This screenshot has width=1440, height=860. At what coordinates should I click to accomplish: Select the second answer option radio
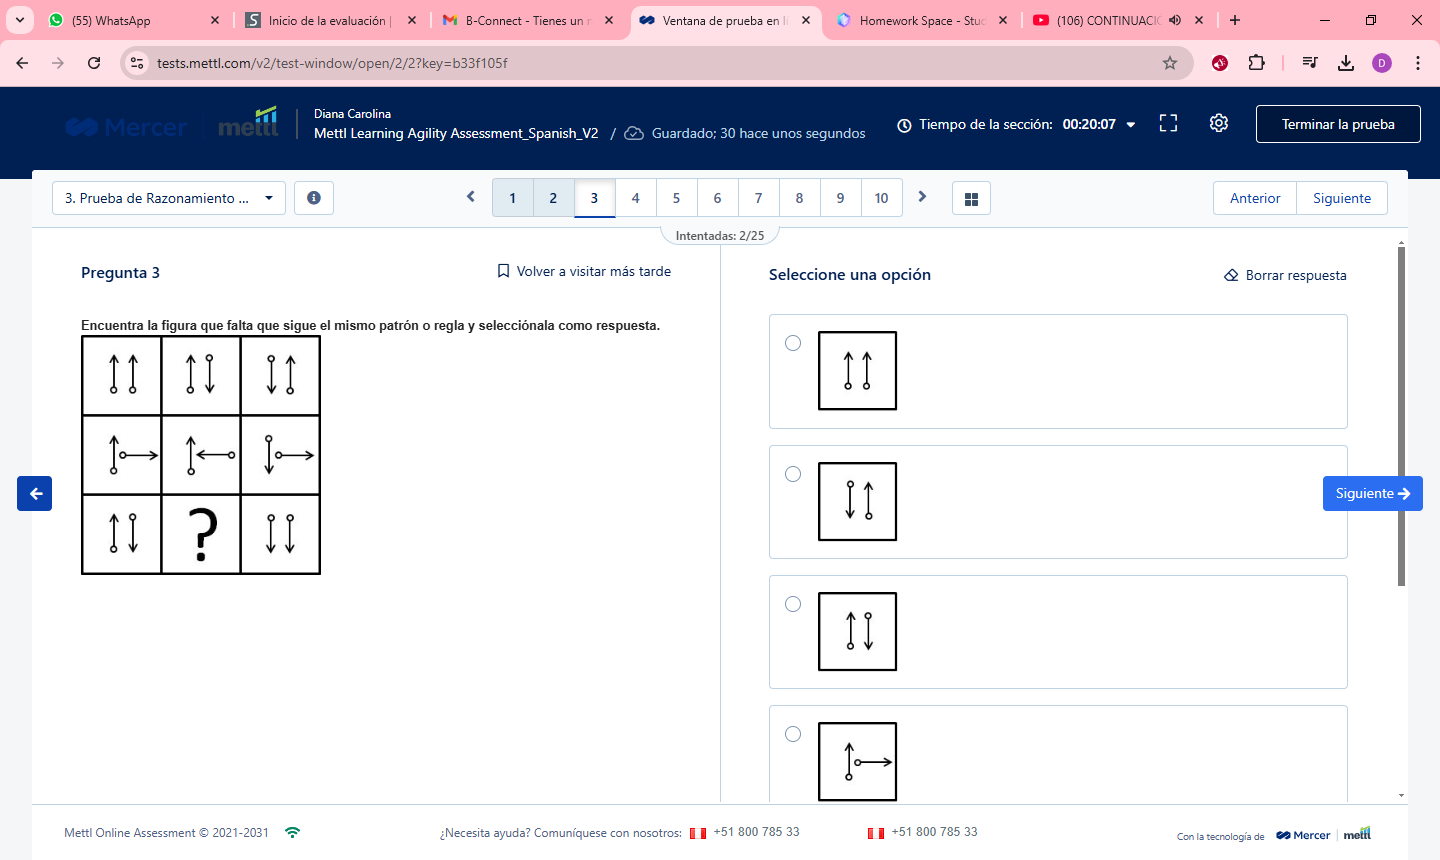tap(793, 474)
